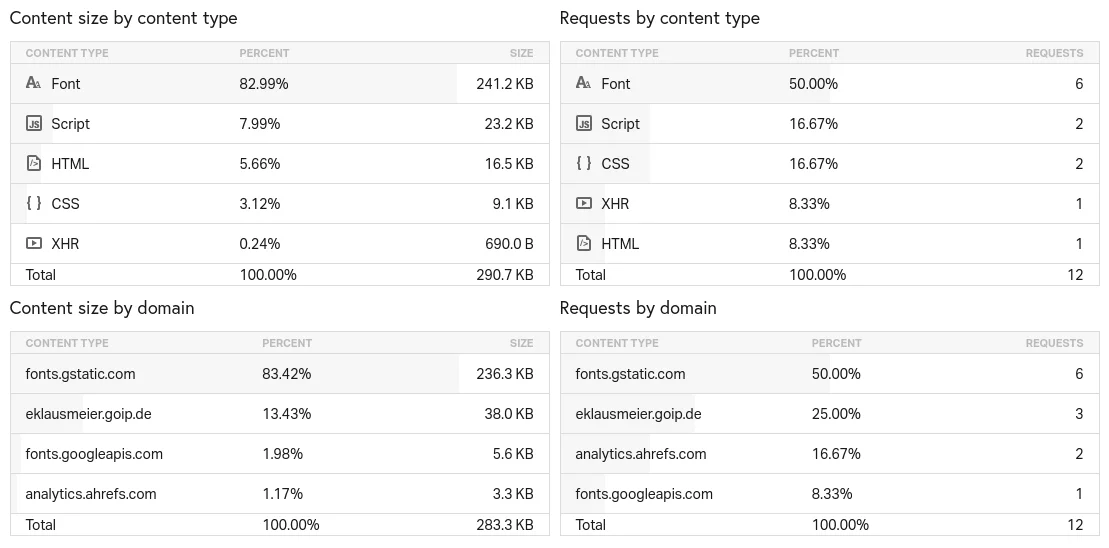Click the CSS braces icon in Requests table
The width and height of the screenshot is (1109, 548).
click(x=584, y=164)
